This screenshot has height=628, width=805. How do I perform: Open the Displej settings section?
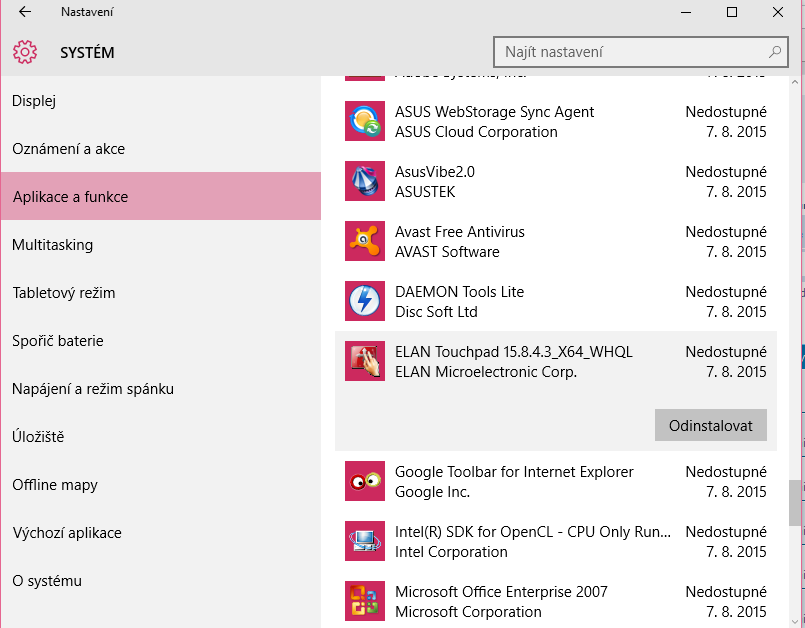(161, 101)
